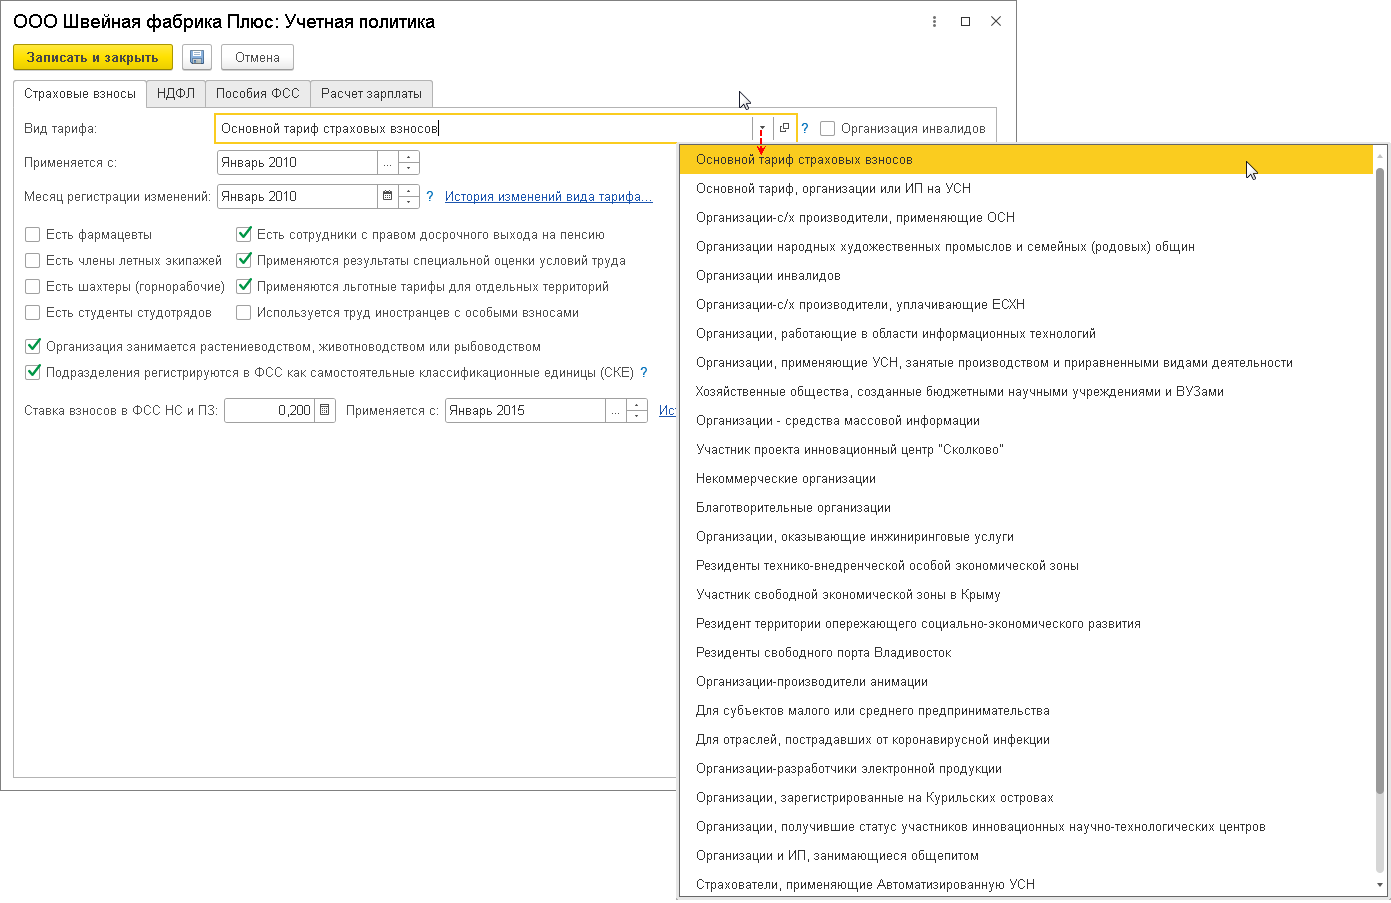Select Организации-с/х производители, уплачивающие ЕСХН
Image resolution: width=1391 pixels, height=903 pixels.
[1026, 304]
